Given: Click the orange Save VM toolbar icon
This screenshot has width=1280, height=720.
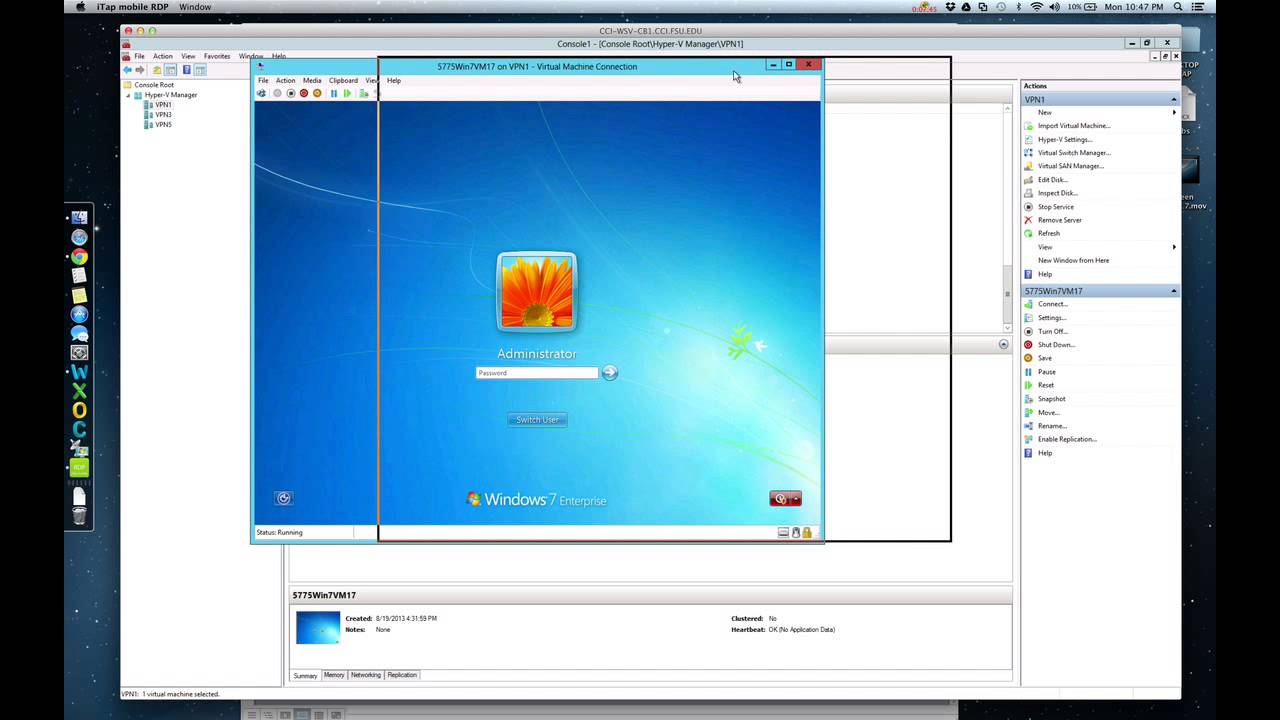Looking at the screenshot, I should [x=317, y=93].
